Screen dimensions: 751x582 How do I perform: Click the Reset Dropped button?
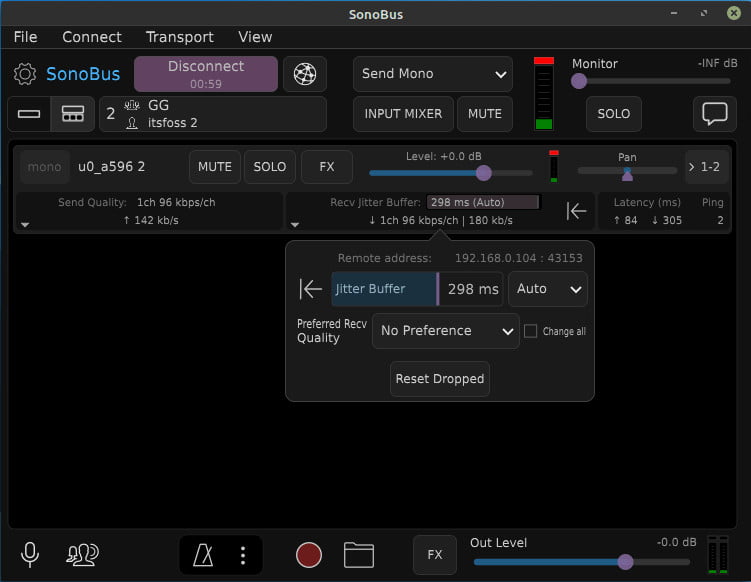point(440,379)
